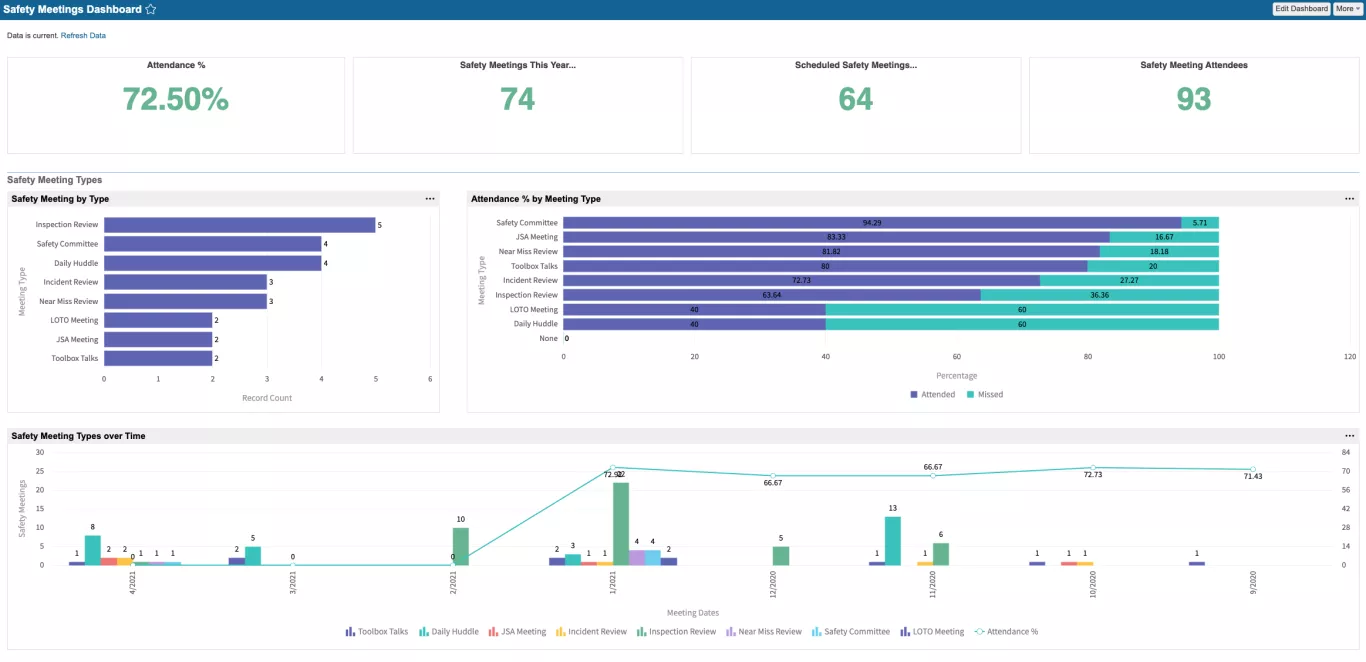Screen dimensions: 1366x662
Task: Click the Safety Committee missed segment 5.71
Action: [x=1200, y=223]
